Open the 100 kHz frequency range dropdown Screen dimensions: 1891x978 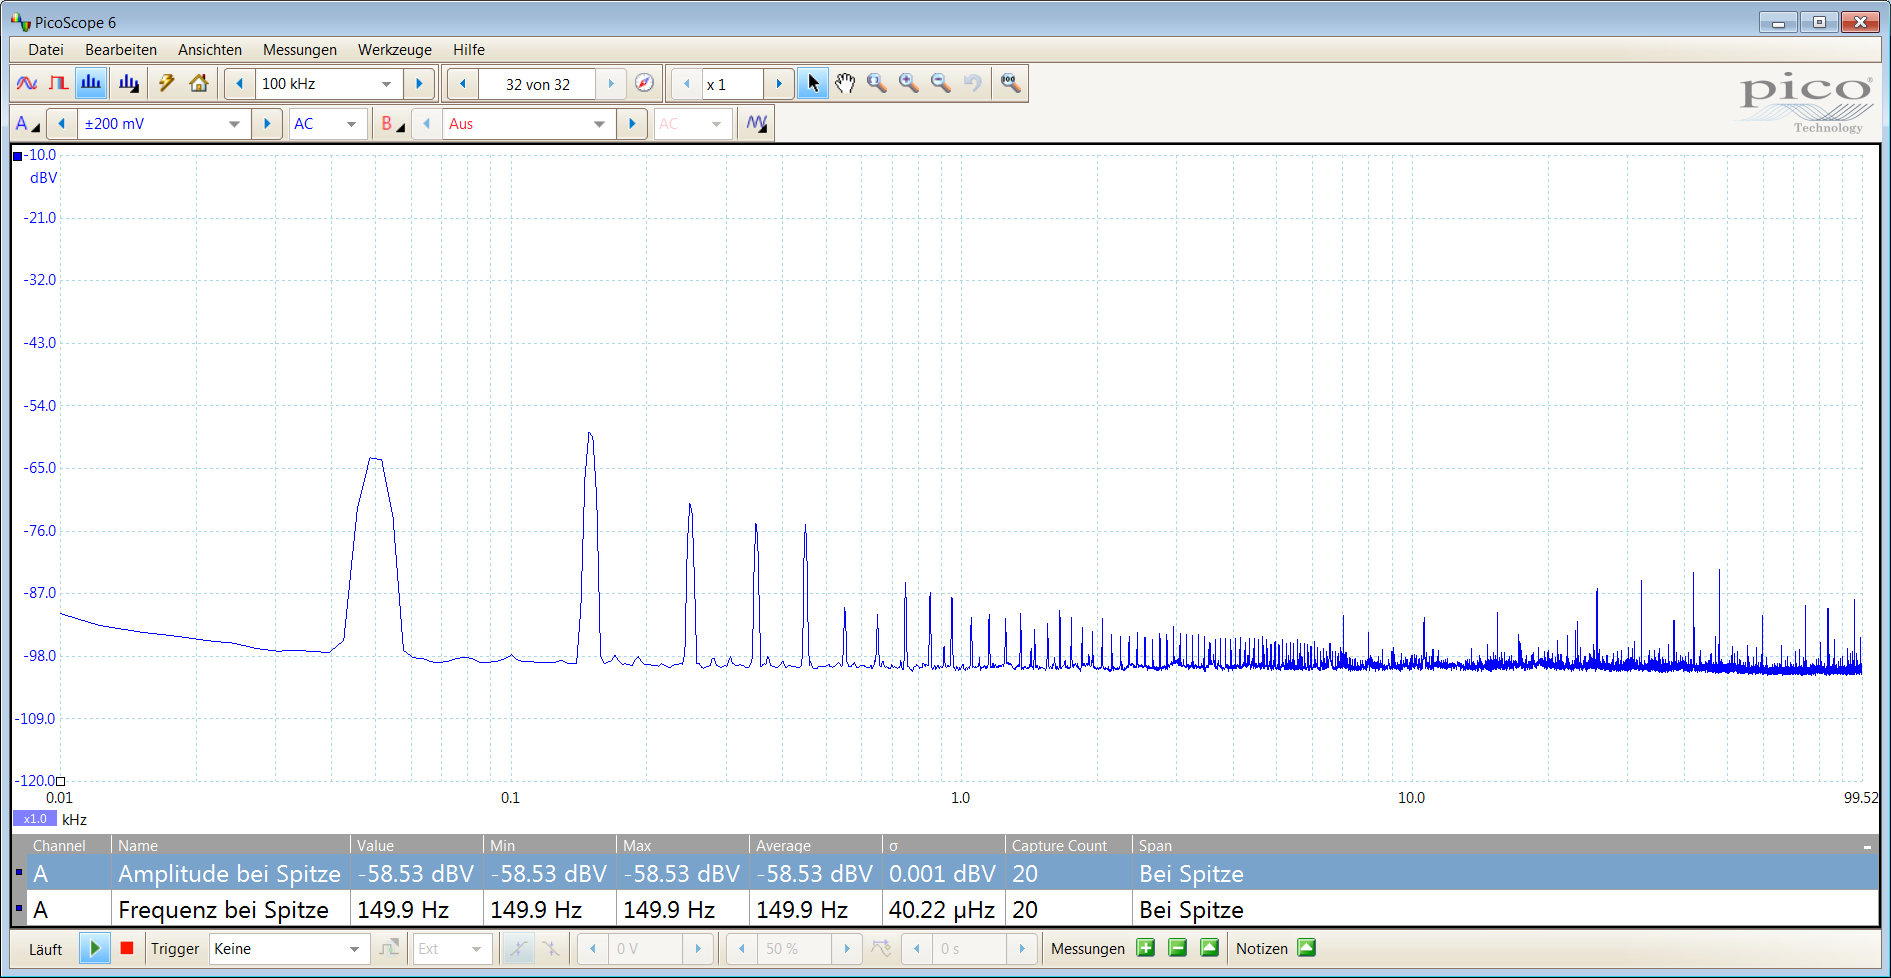(x=329, y=84)
